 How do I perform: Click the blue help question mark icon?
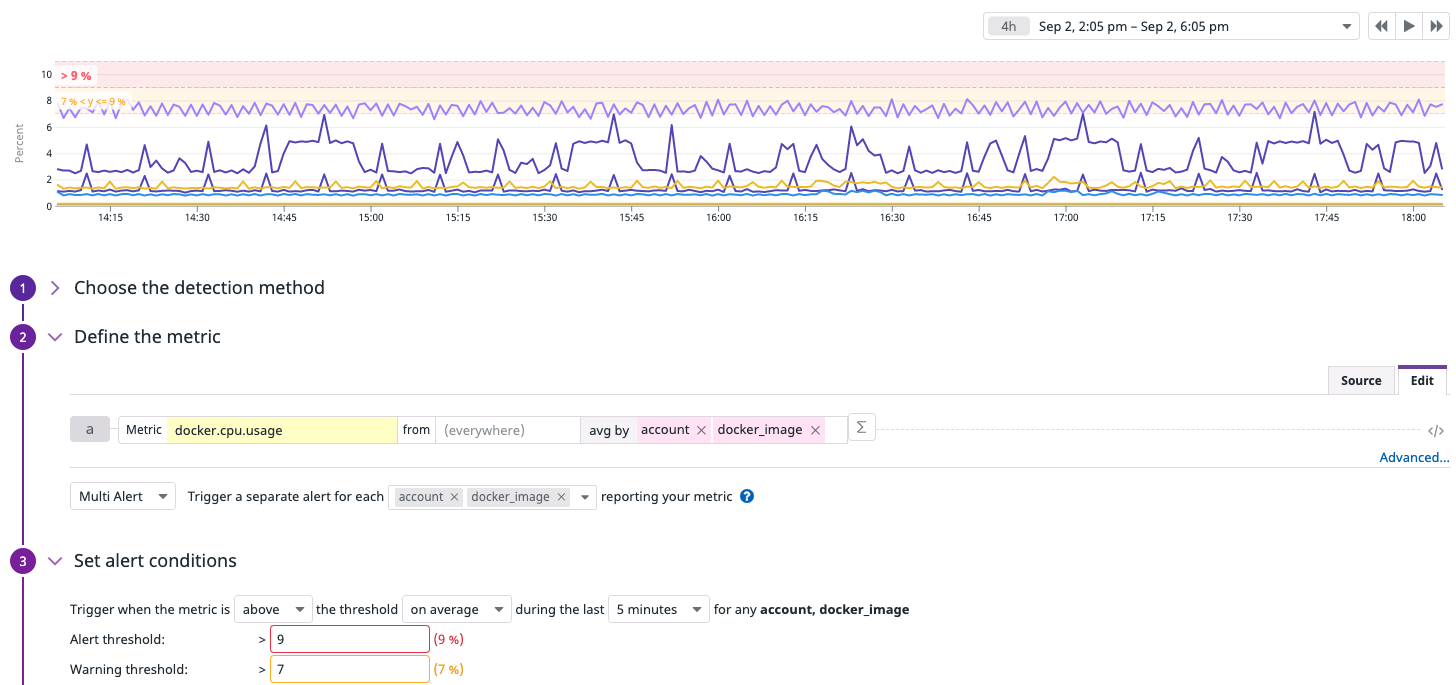point(747,496)
